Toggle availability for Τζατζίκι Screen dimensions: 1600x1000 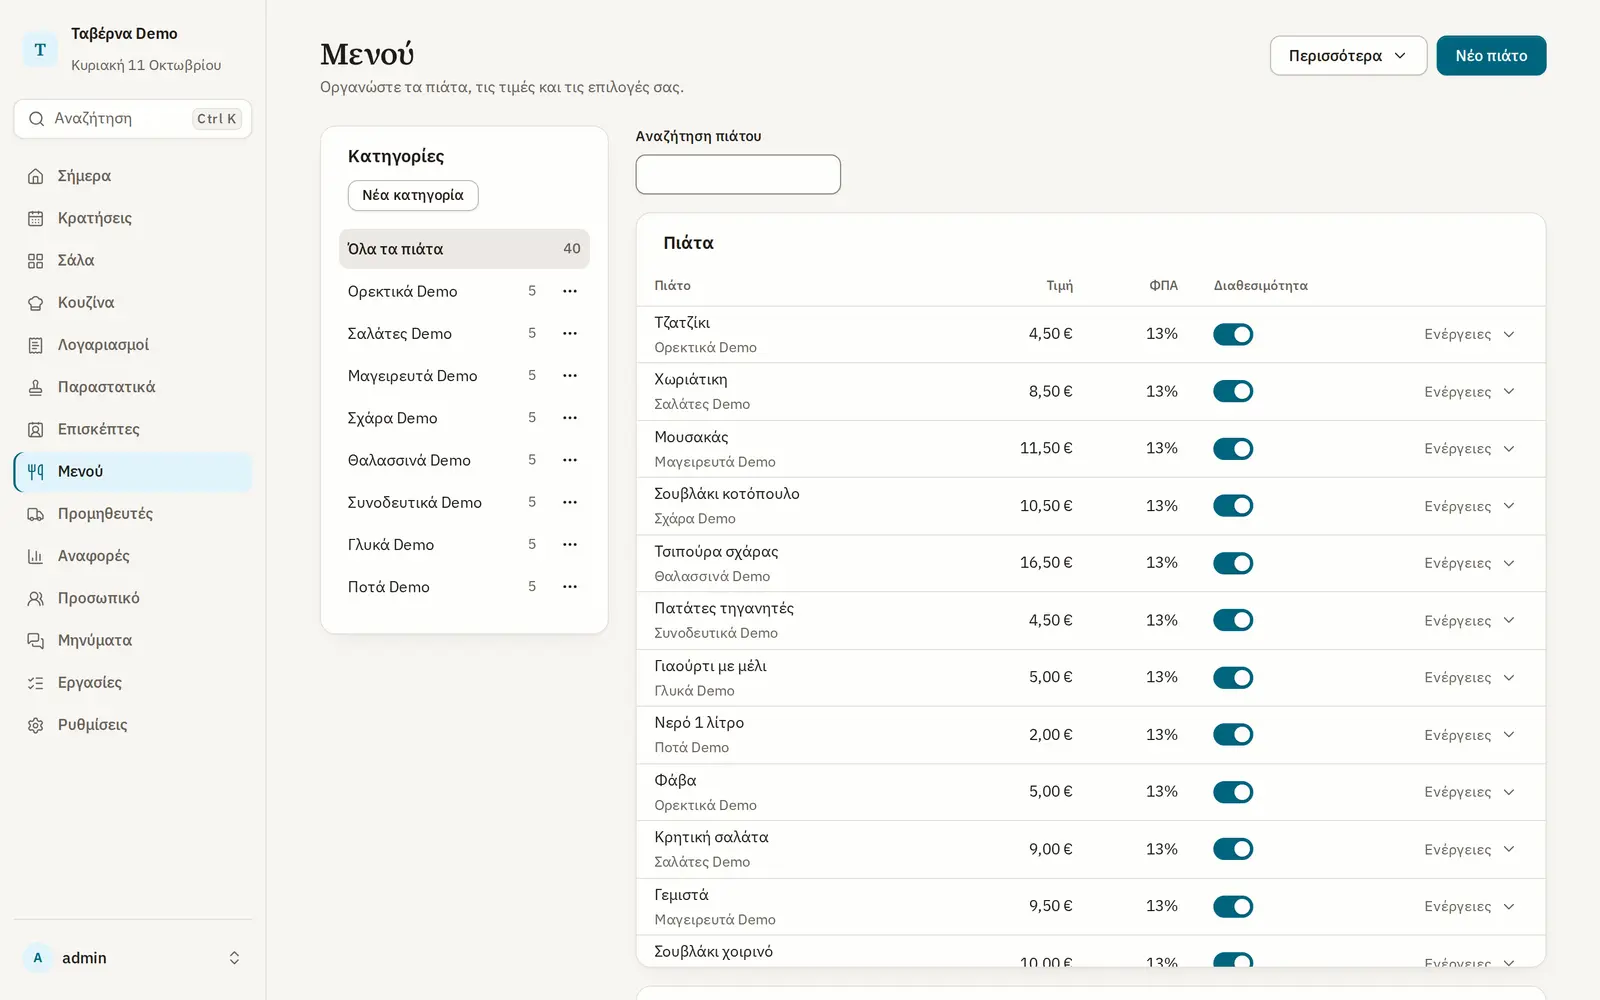tap(1233, 334)
